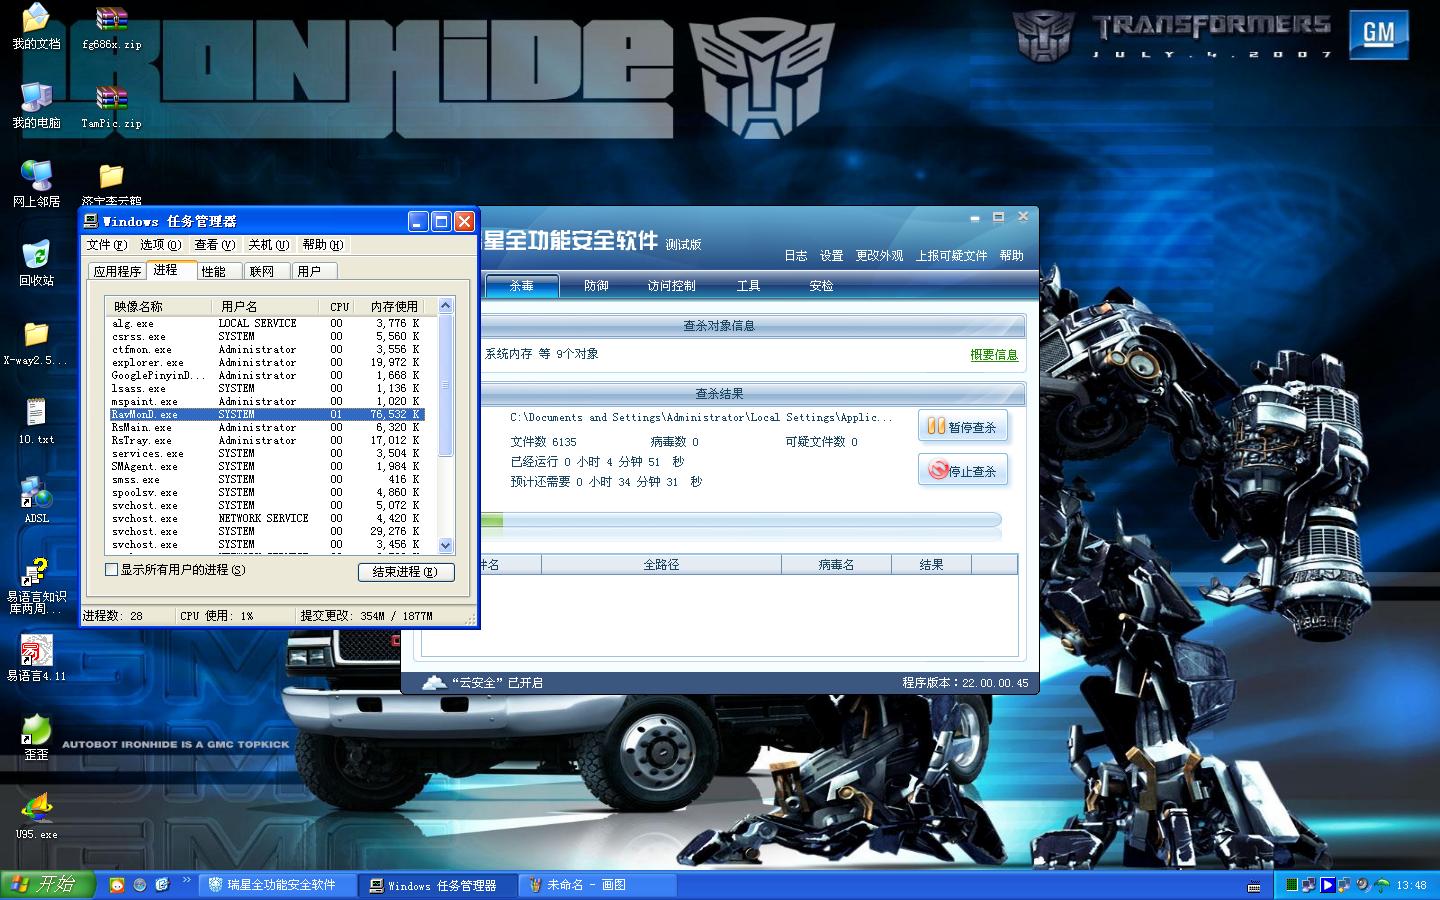Close the Rising security software window

coord(1023,216)
